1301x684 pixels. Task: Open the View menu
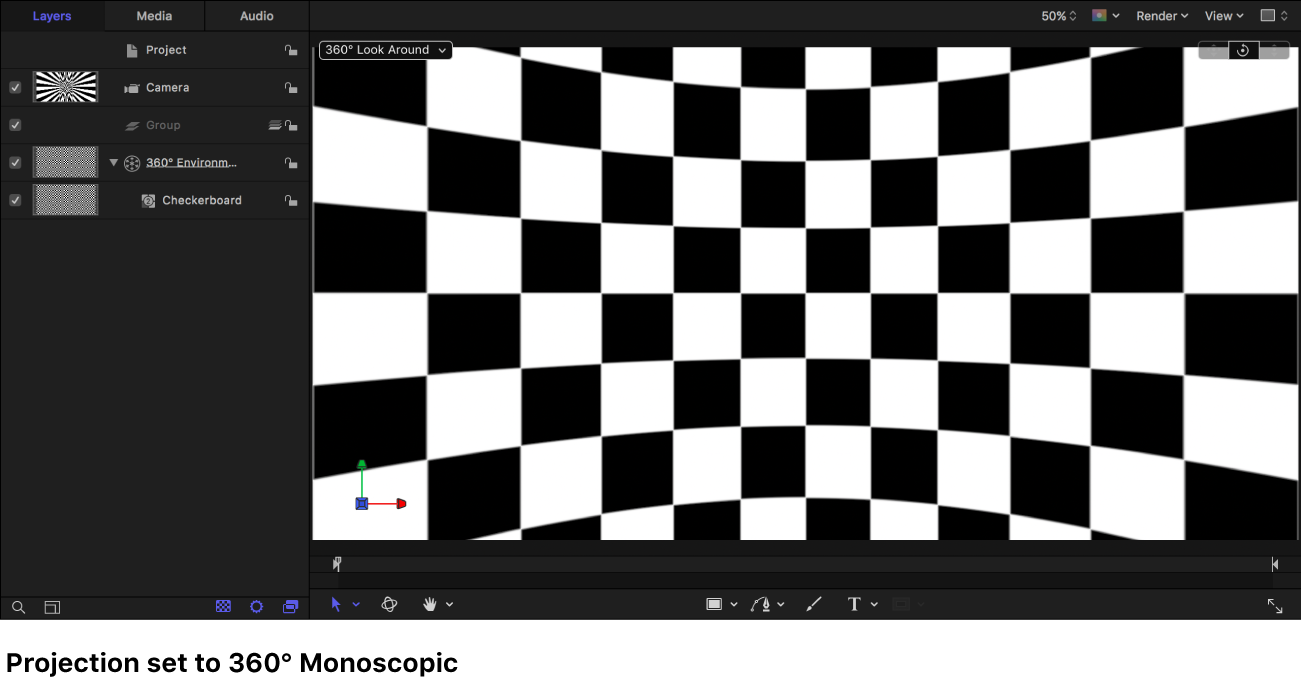(x=1223, y=15)
